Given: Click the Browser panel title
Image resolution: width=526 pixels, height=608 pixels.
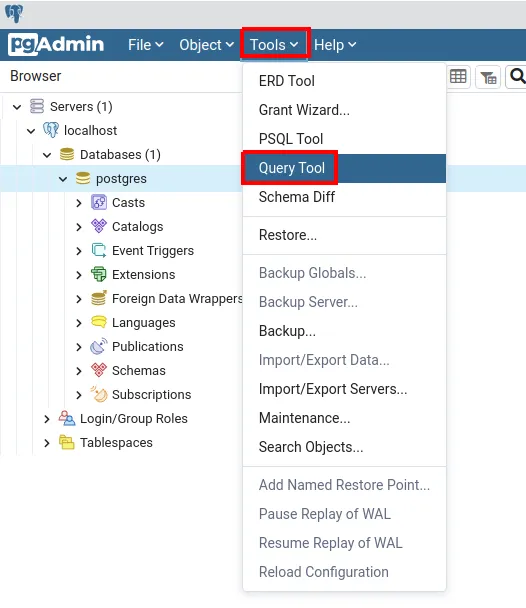Looking at the screenshot, I should click(36, 76).
